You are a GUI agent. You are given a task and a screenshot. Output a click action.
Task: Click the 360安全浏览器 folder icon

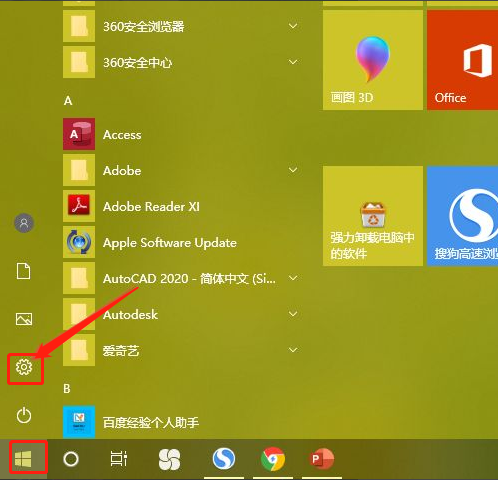79,26
